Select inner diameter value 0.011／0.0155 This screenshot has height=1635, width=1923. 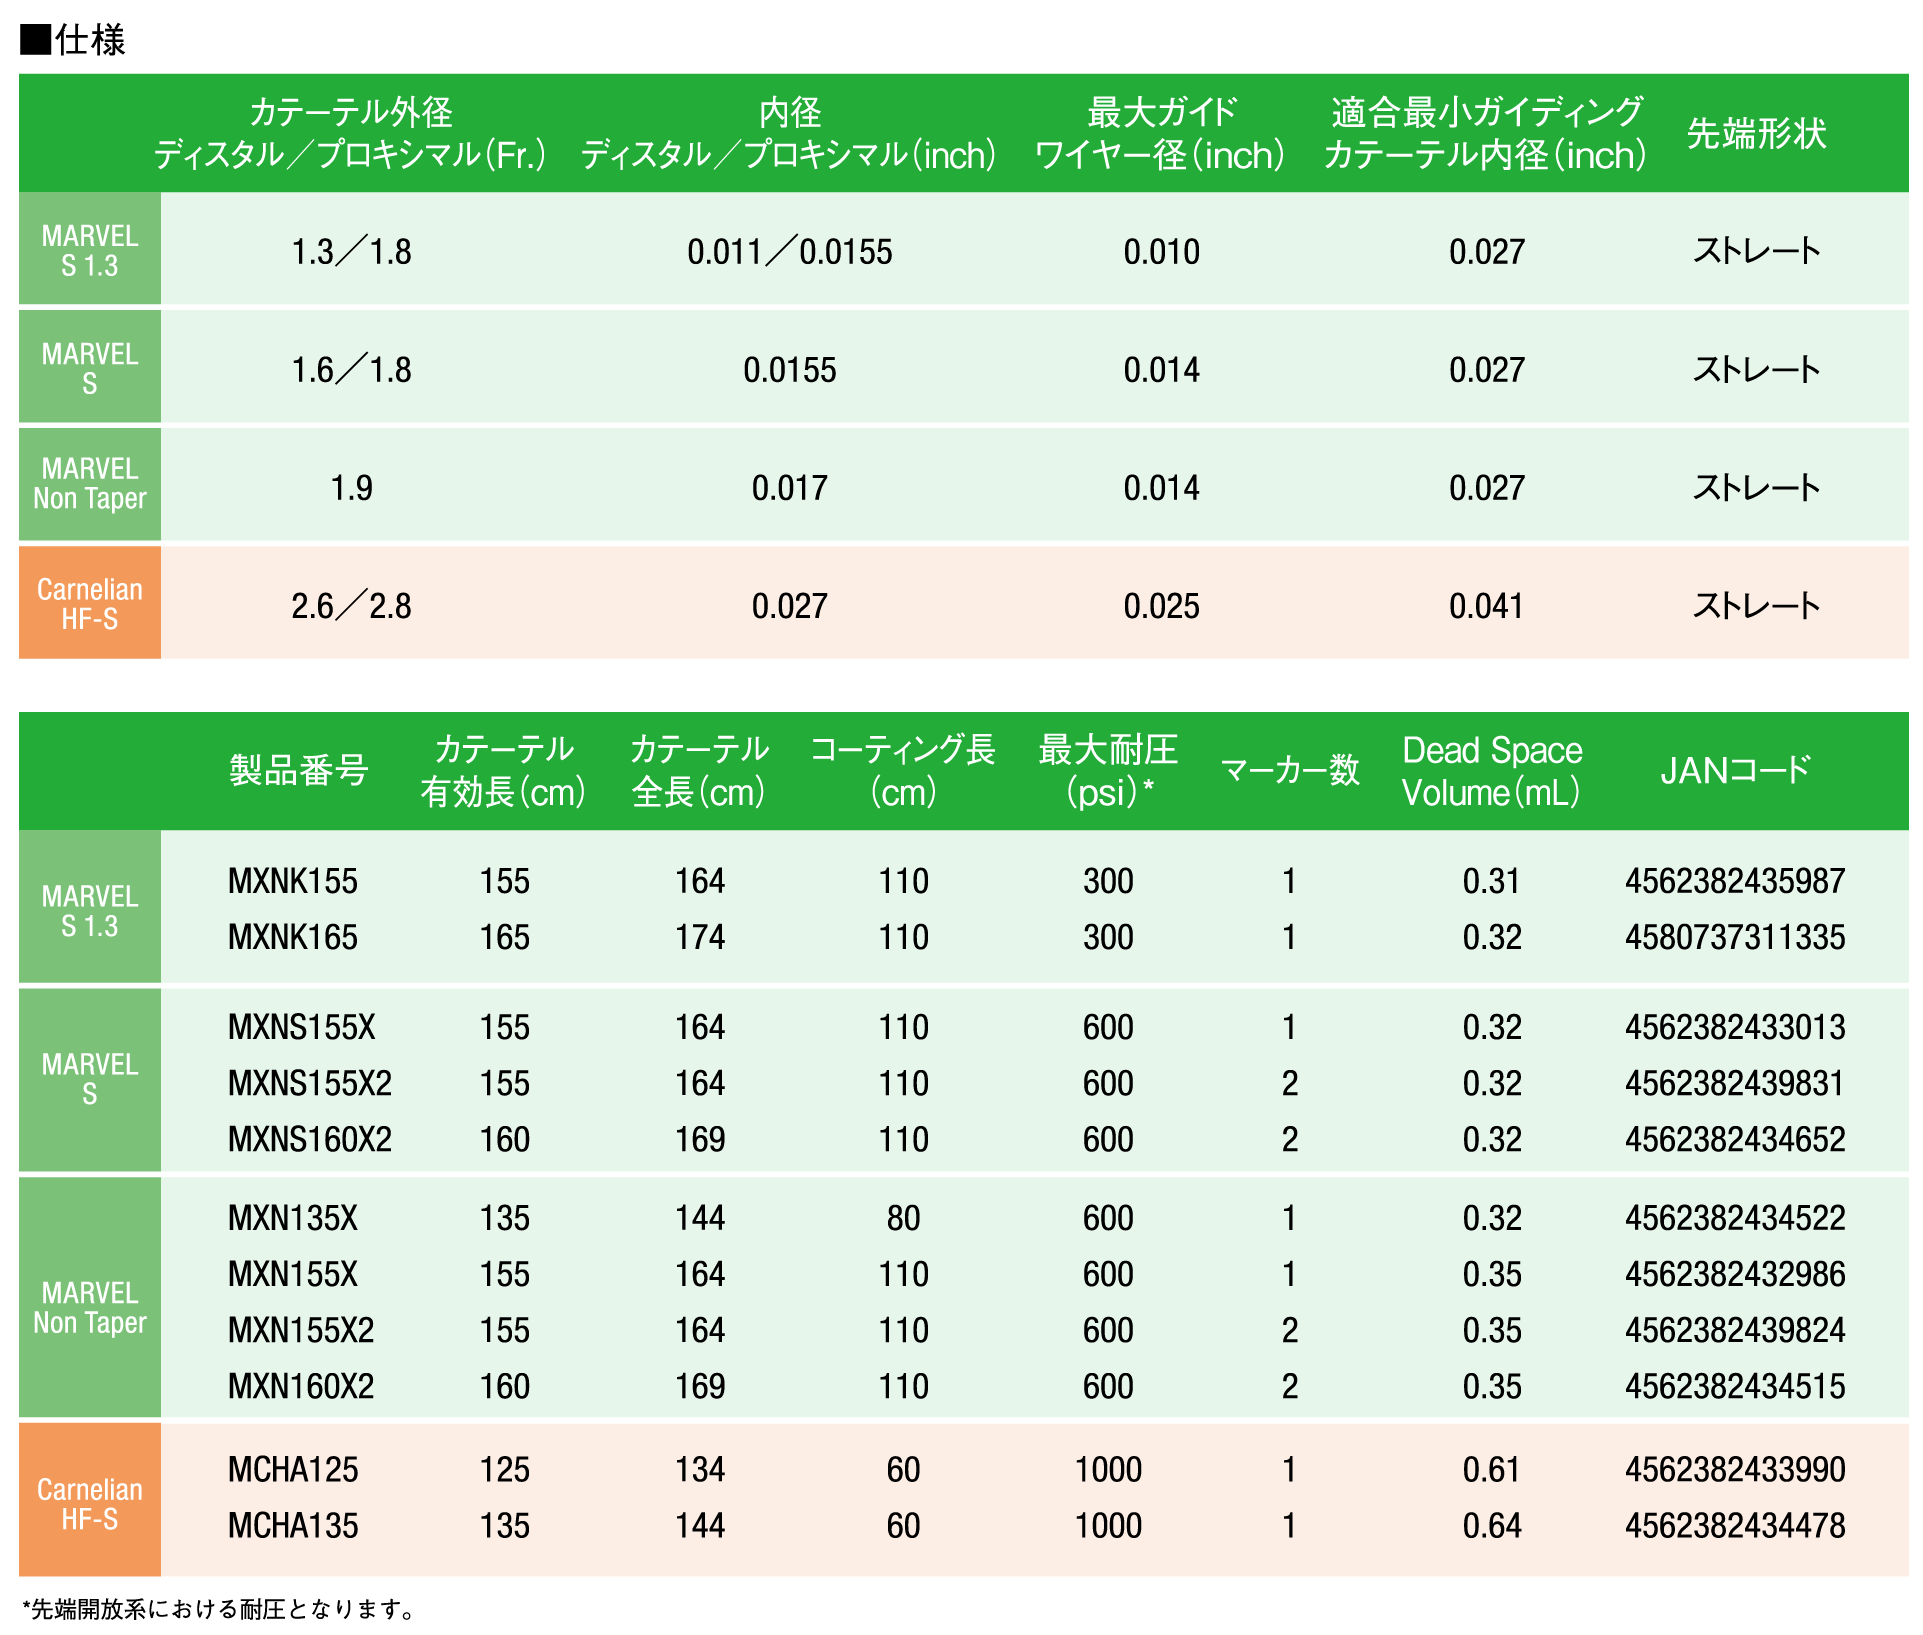(x=789, y=252)
